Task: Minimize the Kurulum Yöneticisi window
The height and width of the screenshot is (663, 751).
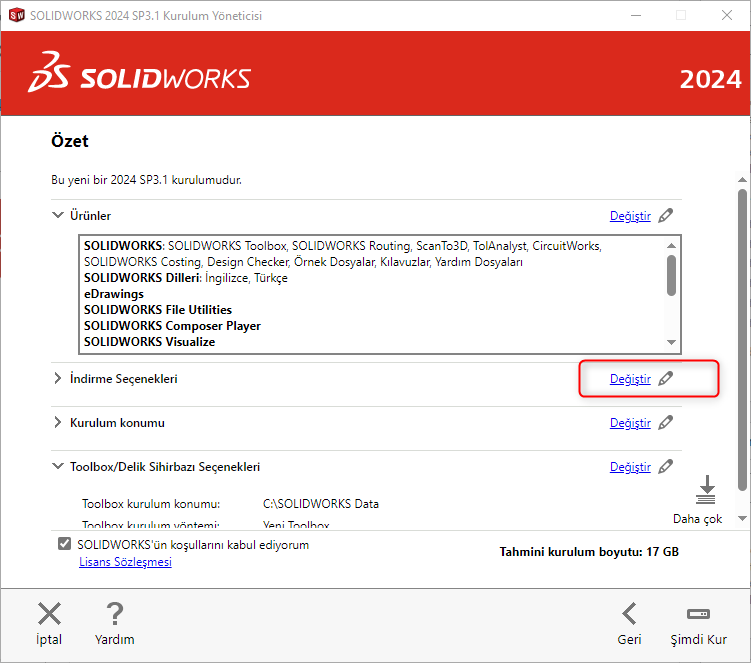Action: [636, 15]
